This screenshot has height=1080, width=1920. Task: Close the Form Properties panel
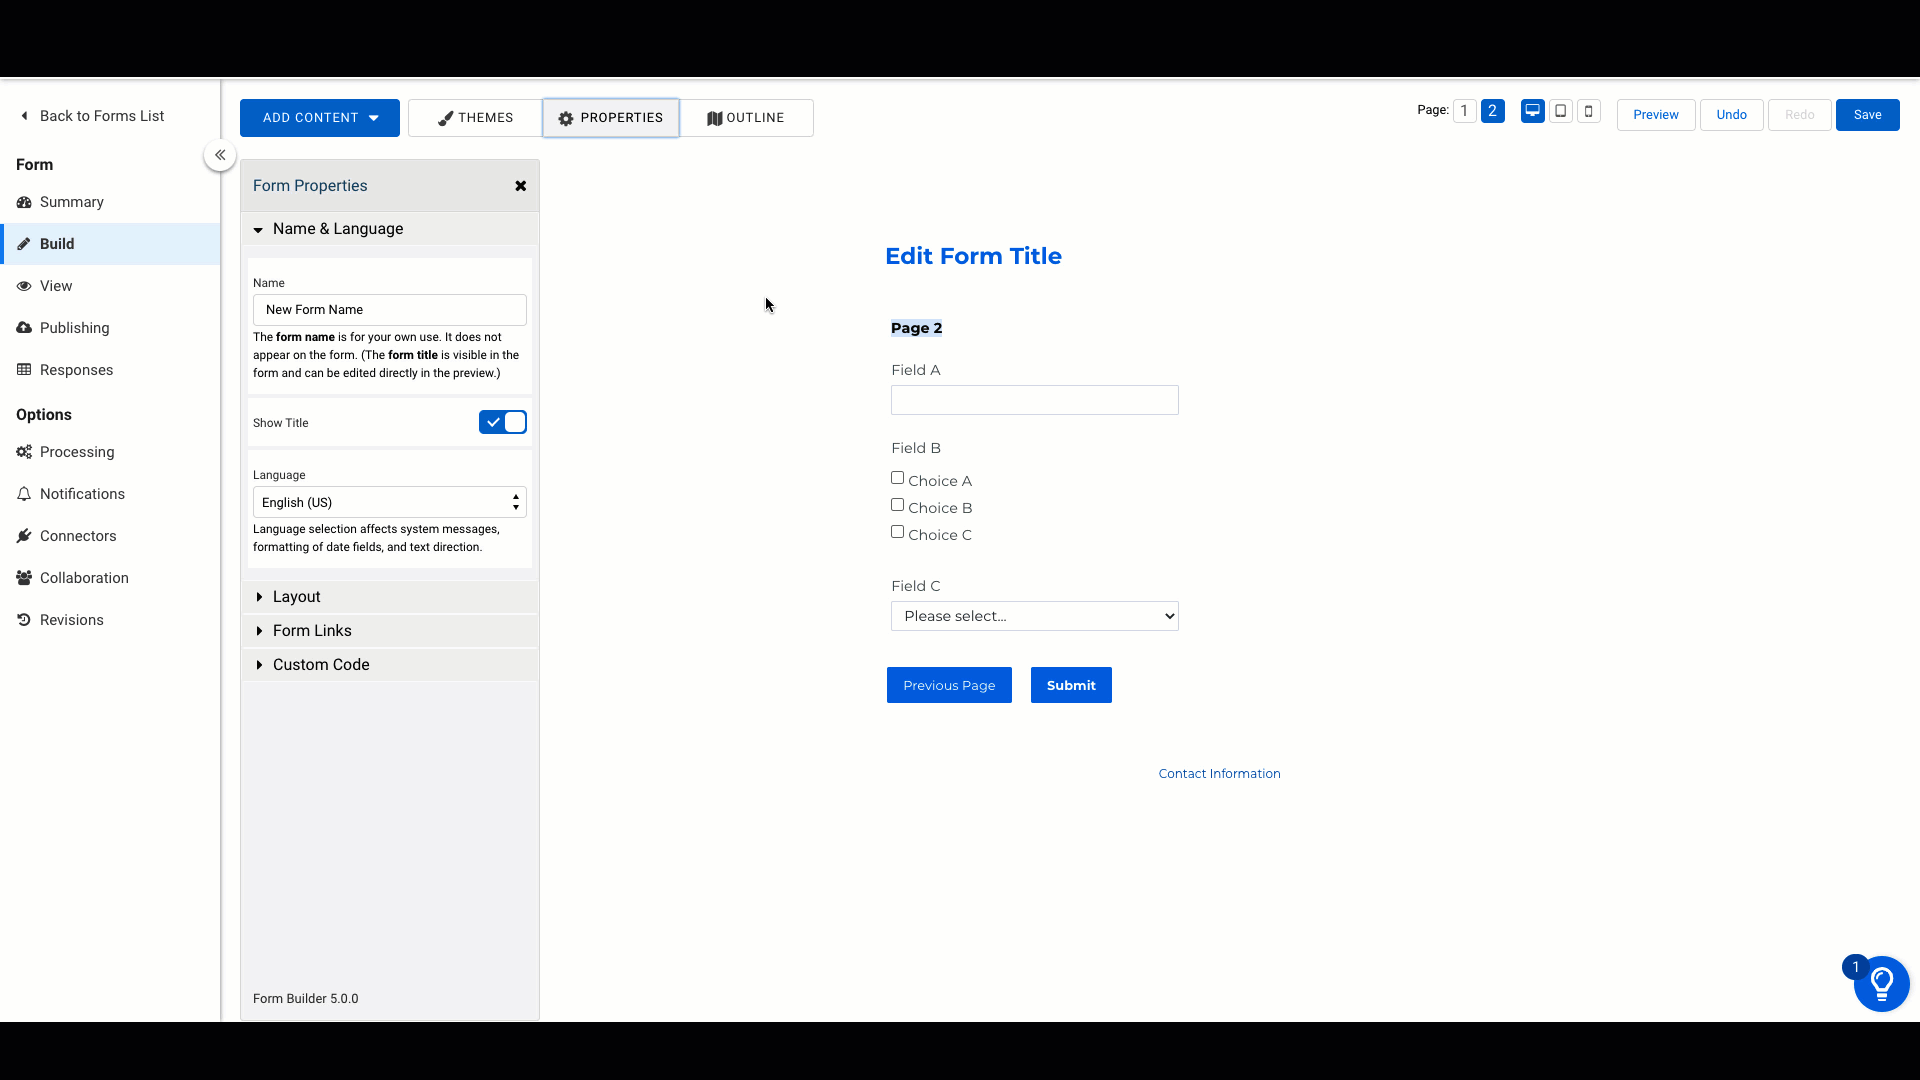click(520, 186)
